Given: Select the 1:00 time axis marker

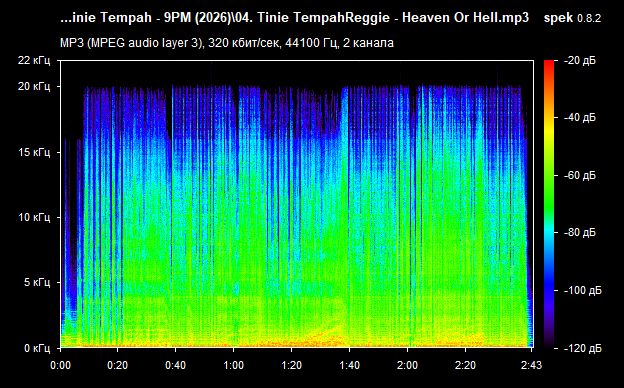Looking at the screenshot, I should (234, 365).
